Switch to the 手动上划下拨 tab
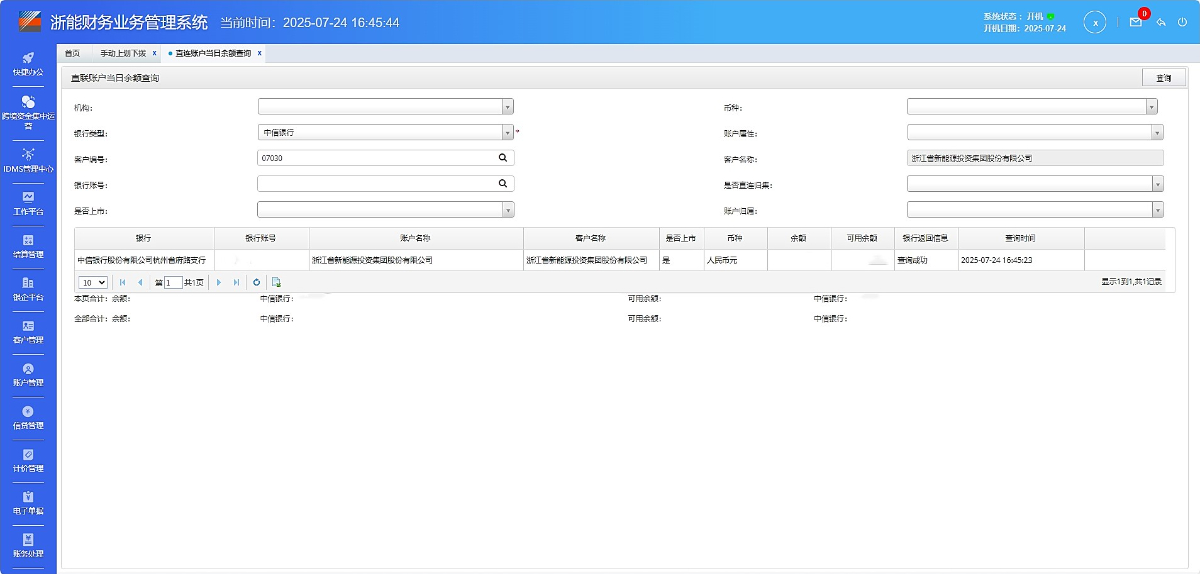Screen dimensions: 1200x574 click(122, 53)
